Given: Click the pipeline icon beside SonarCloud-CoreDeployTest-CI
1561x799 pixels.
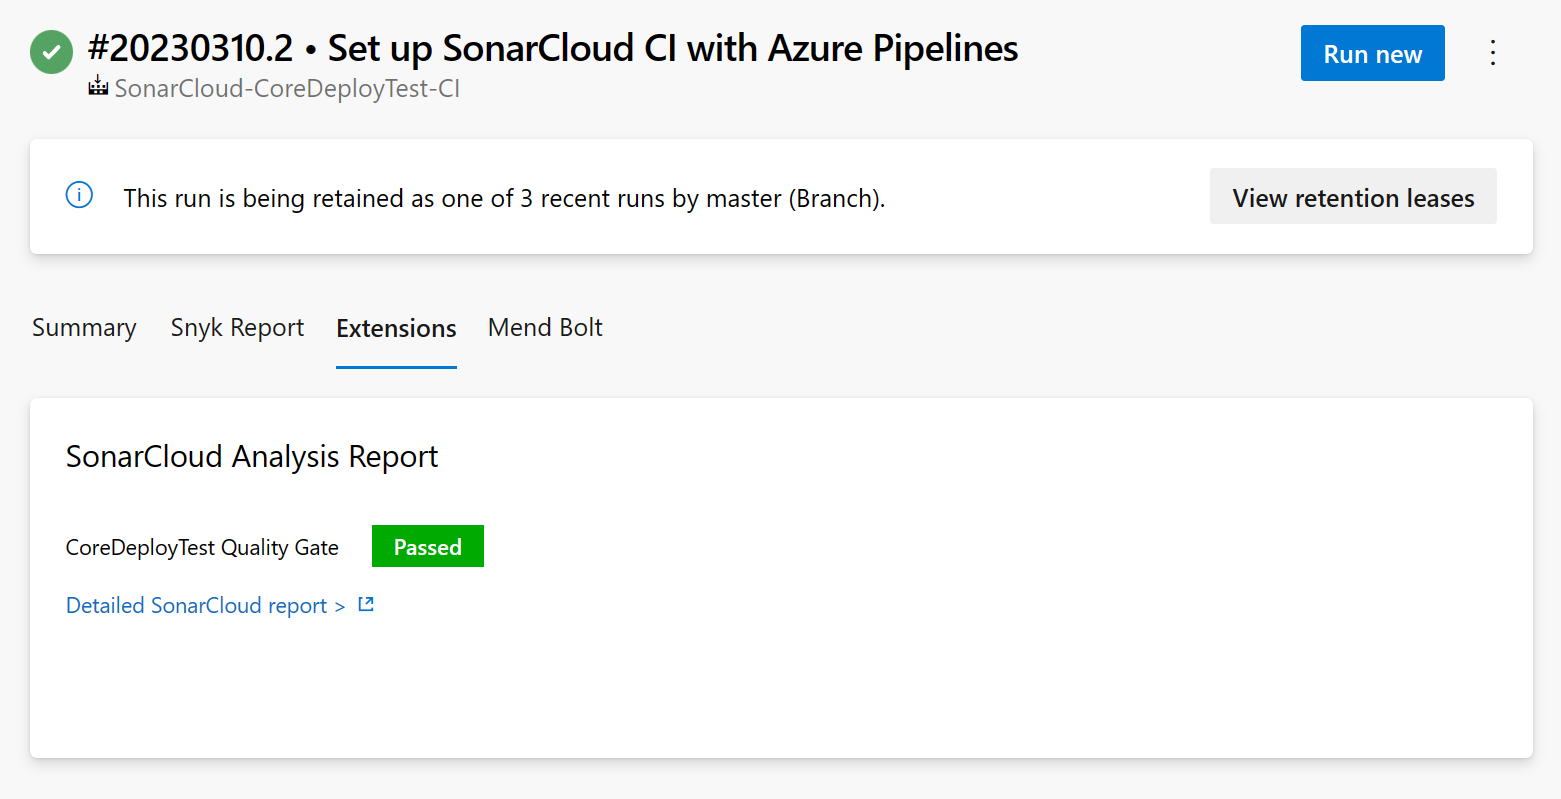Looking at the screenshot, I should [x=98, y=86].
